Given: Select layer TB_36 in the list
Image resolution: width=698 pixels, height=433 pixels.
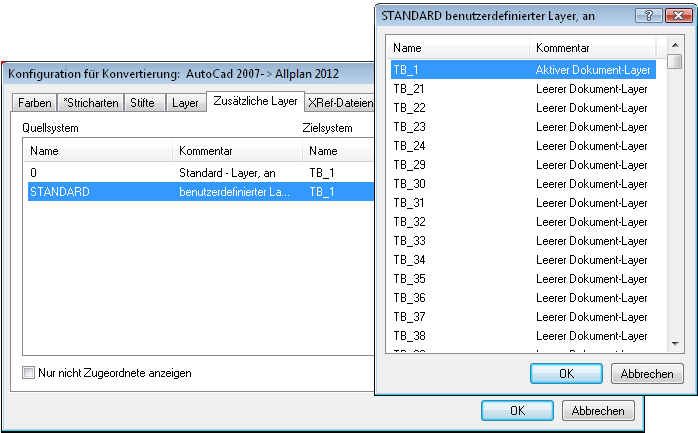Looking at the screenshot, I should 523,298.
